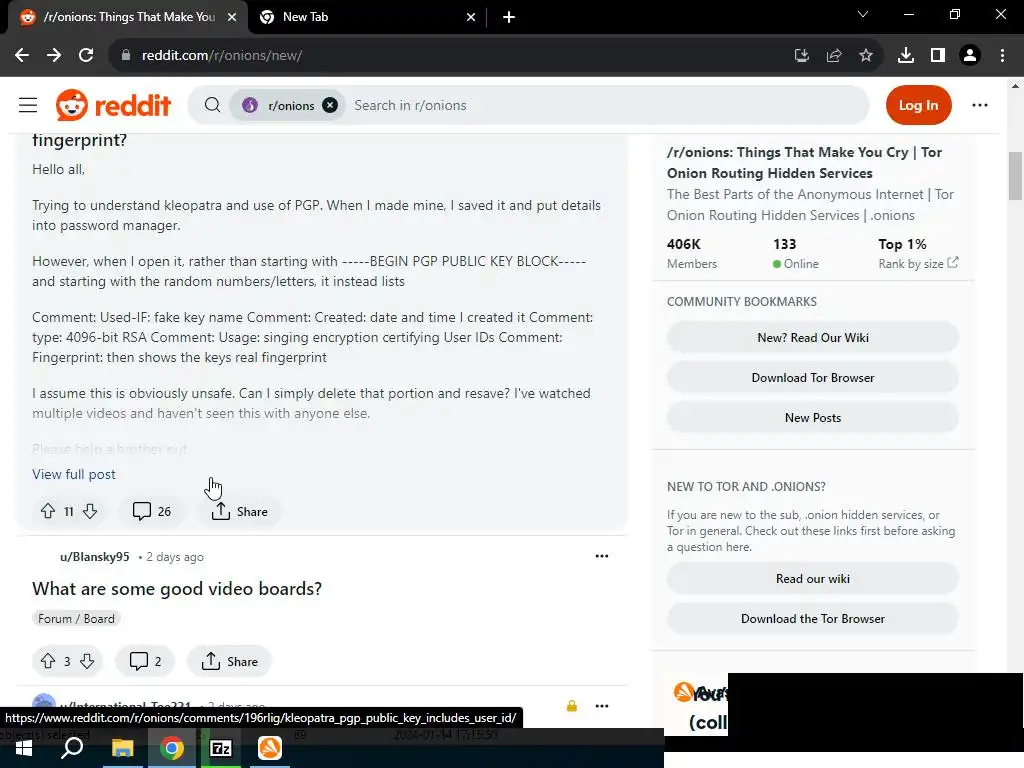Share the video boards post
This screenshot has width=1024, height=768.
(x=229, y=662)
